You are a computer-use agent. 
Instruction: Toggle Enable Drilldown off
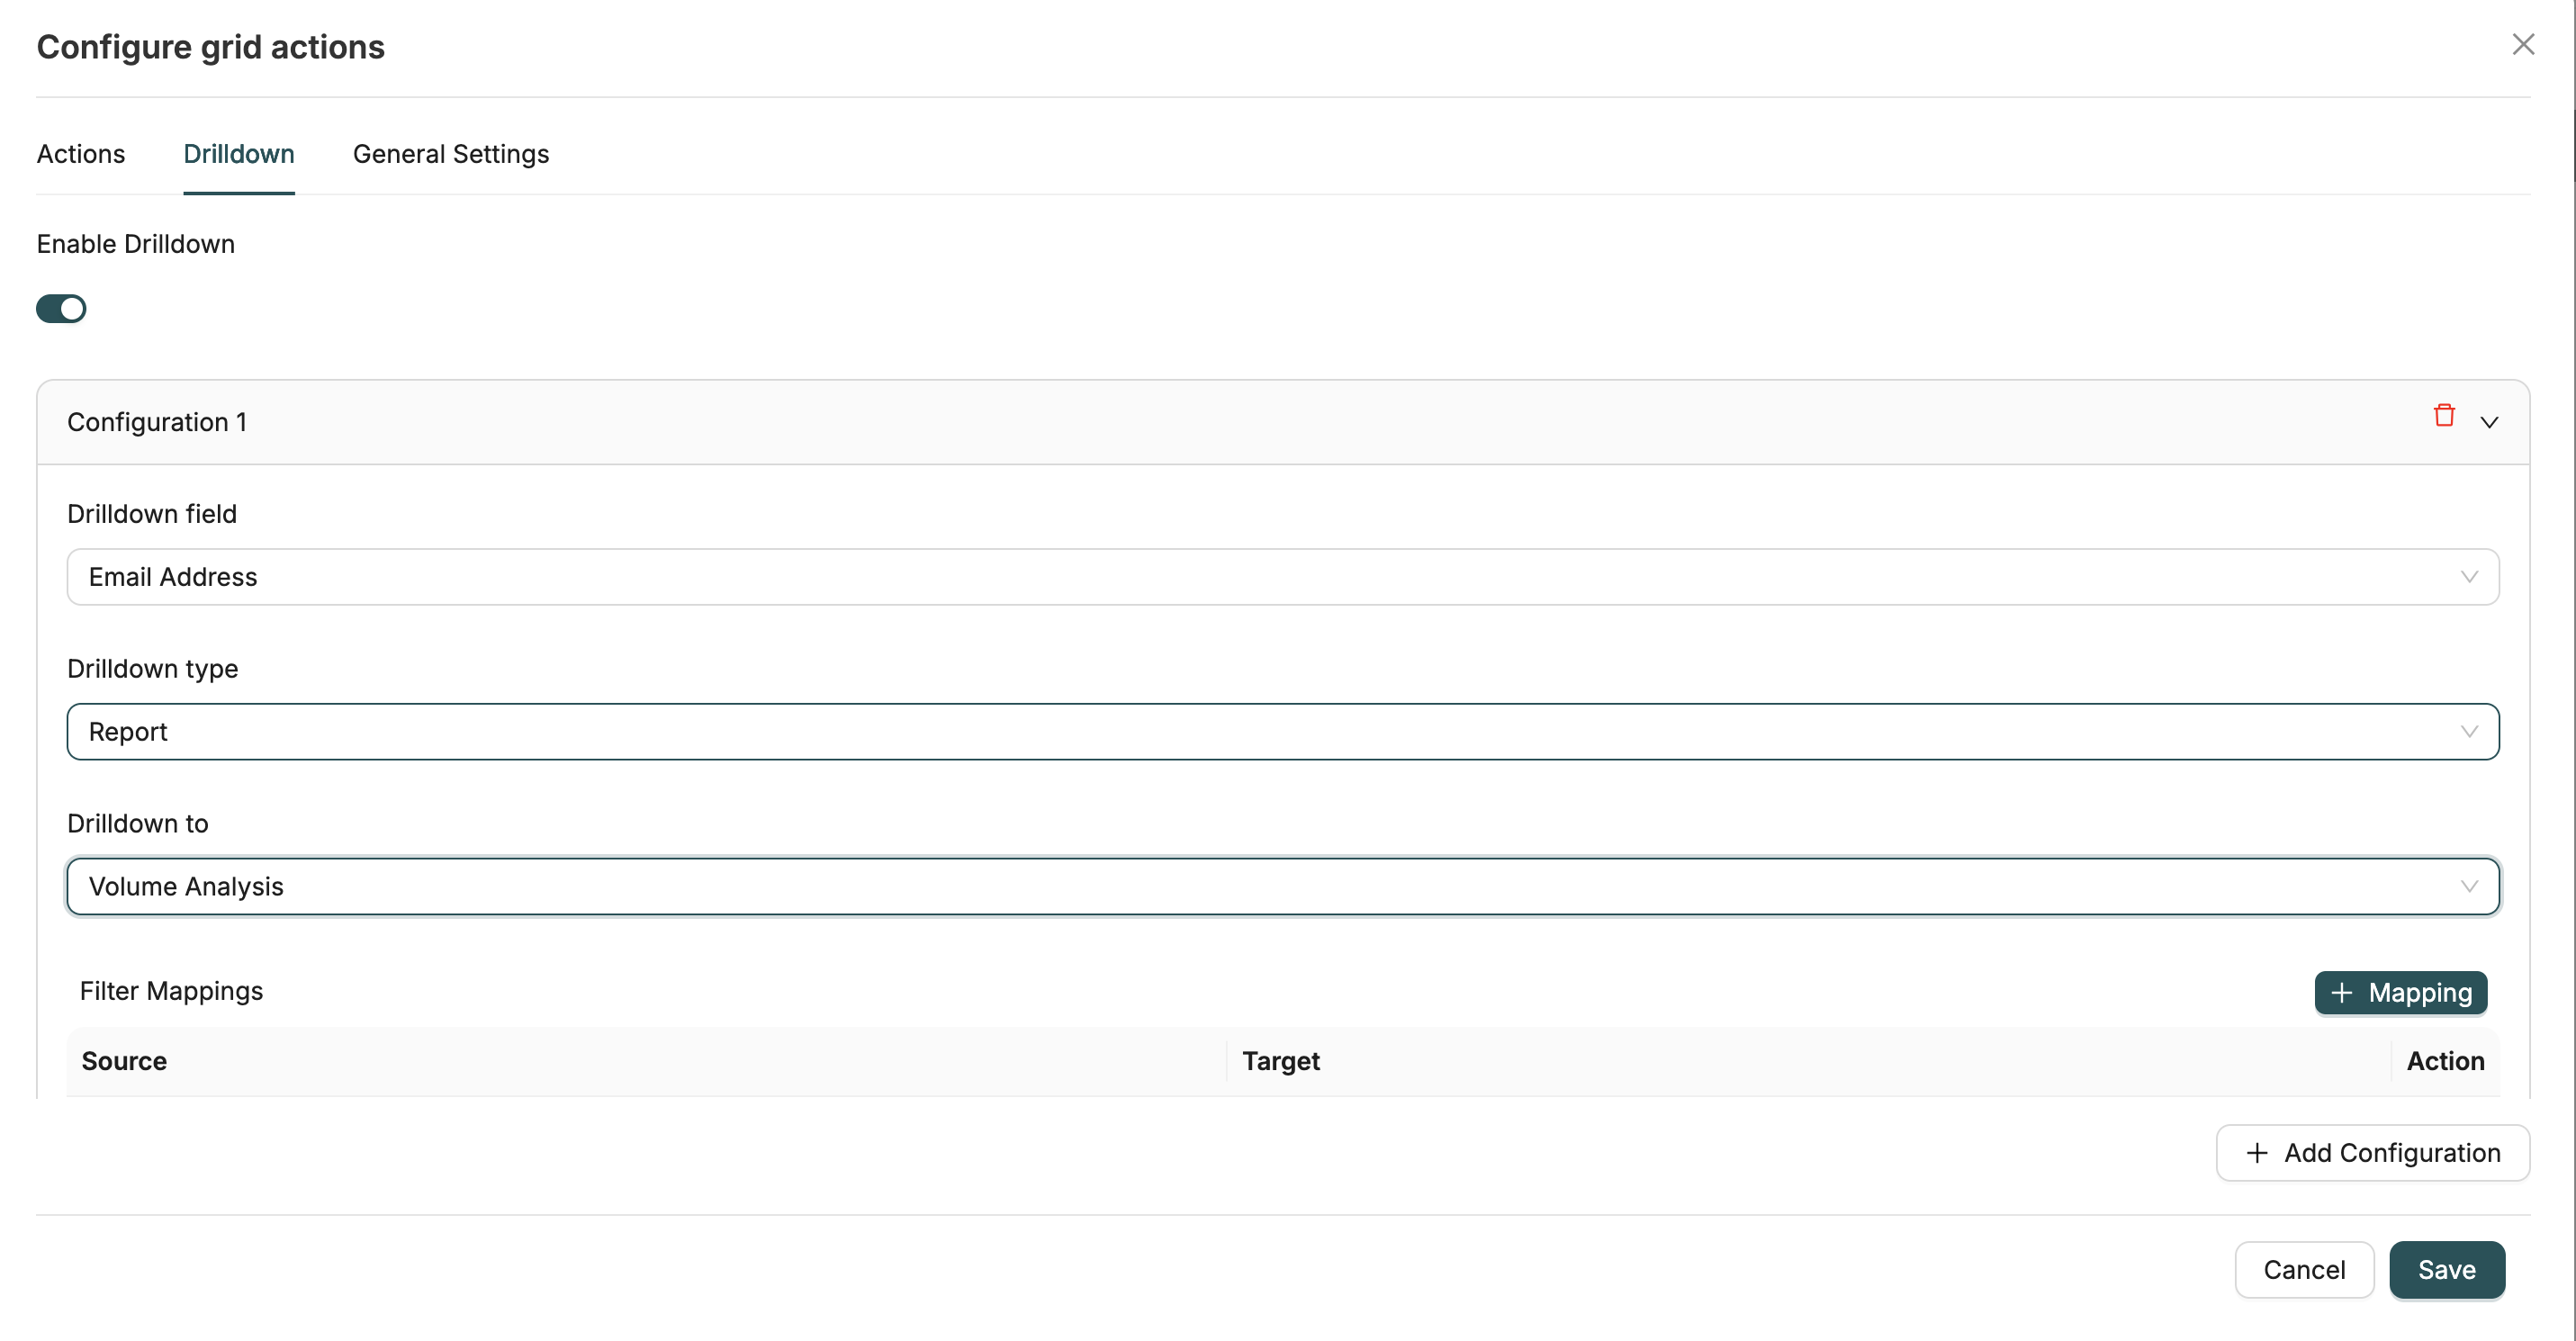(61, 308)
